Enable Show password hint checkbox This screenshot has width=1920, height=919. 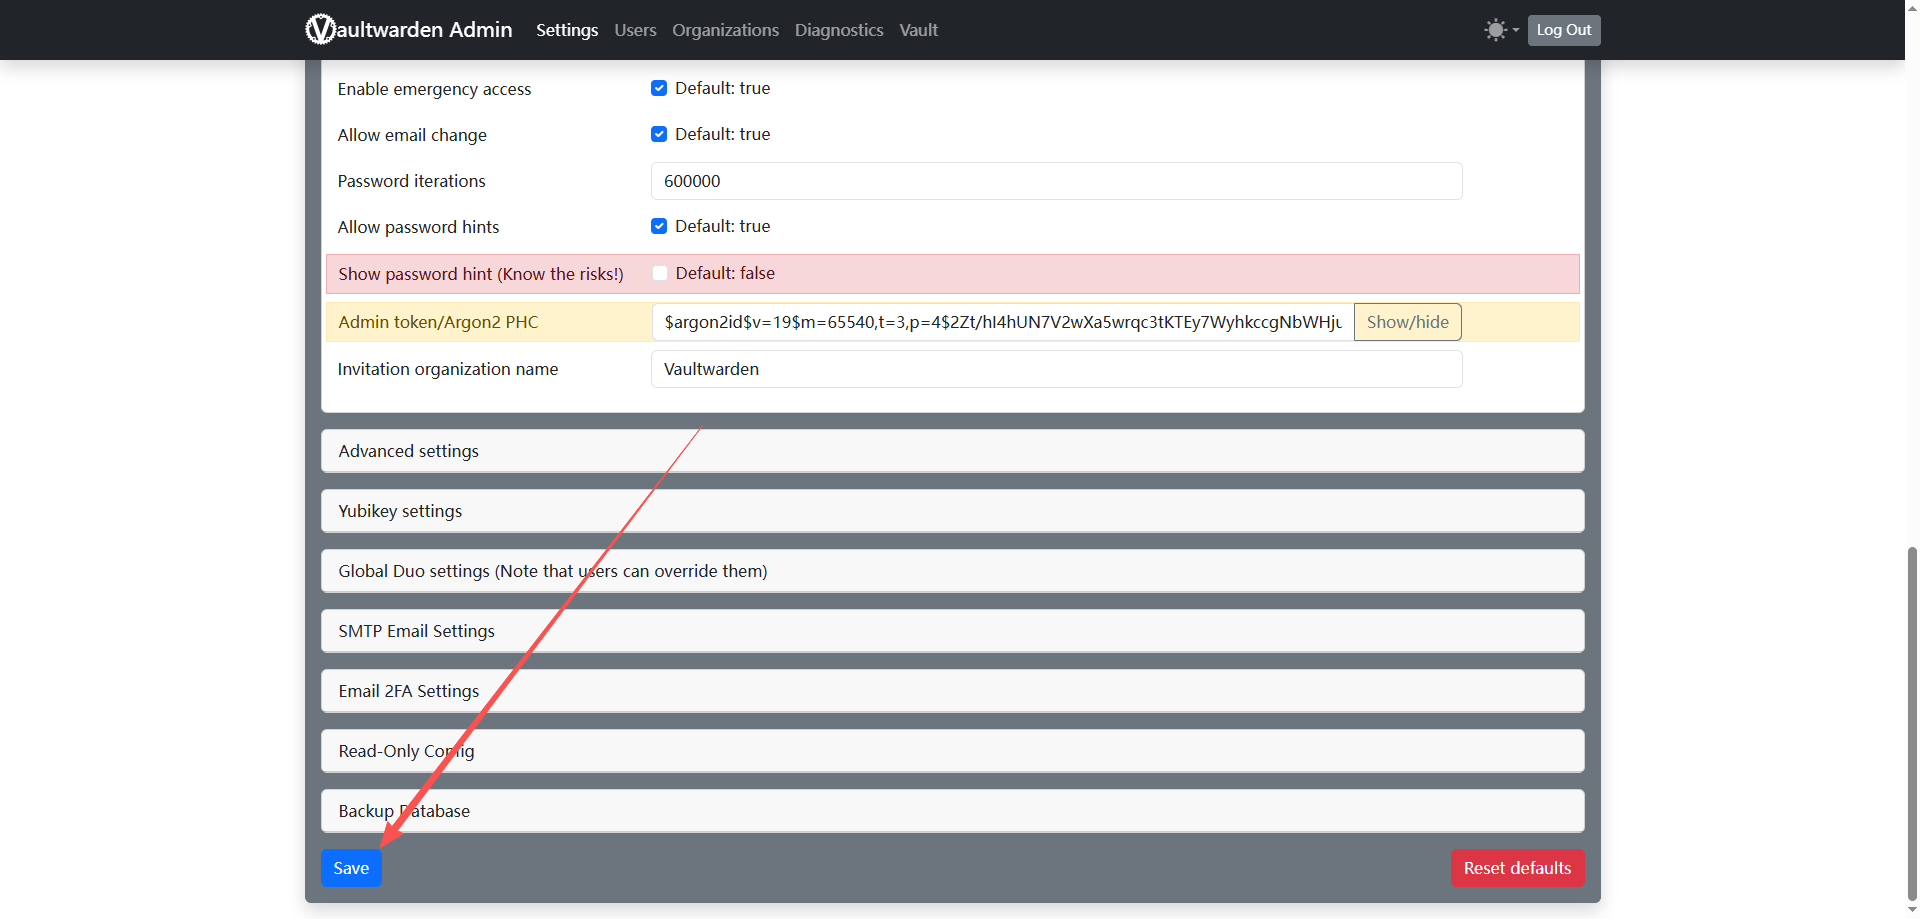tap(660, 273)
